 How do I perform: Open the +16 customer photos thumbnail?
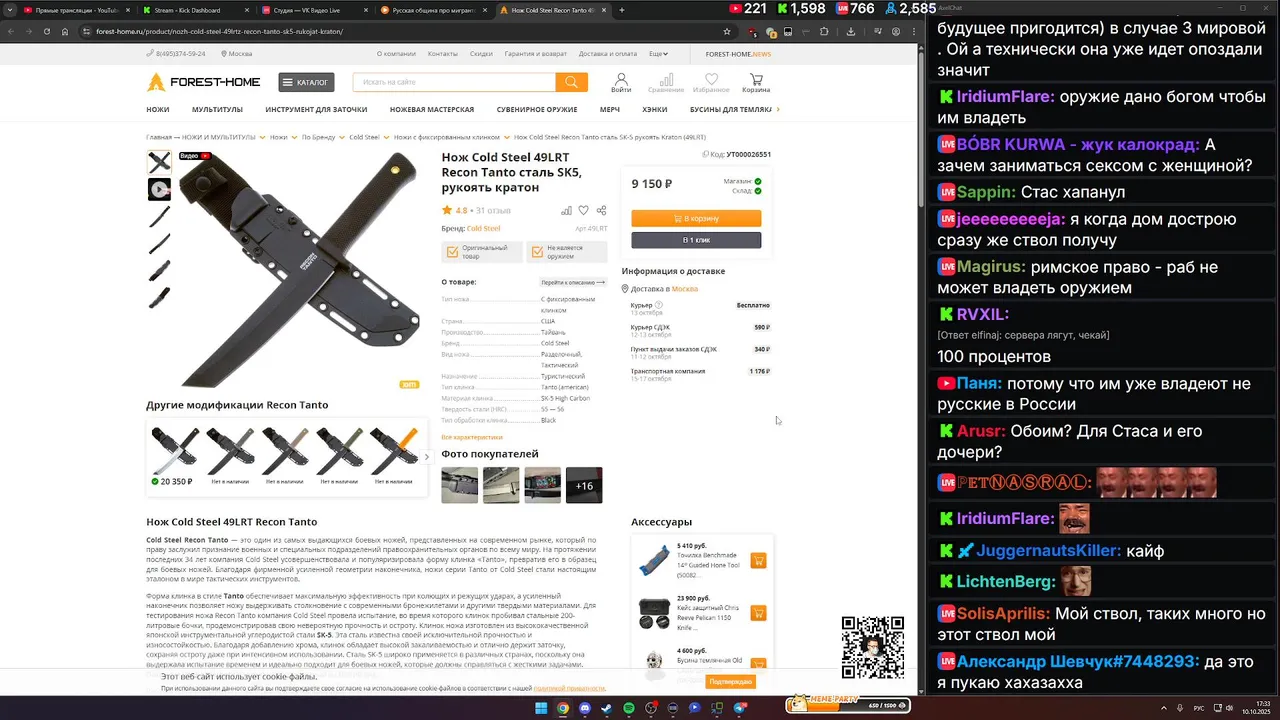[584, 485]
